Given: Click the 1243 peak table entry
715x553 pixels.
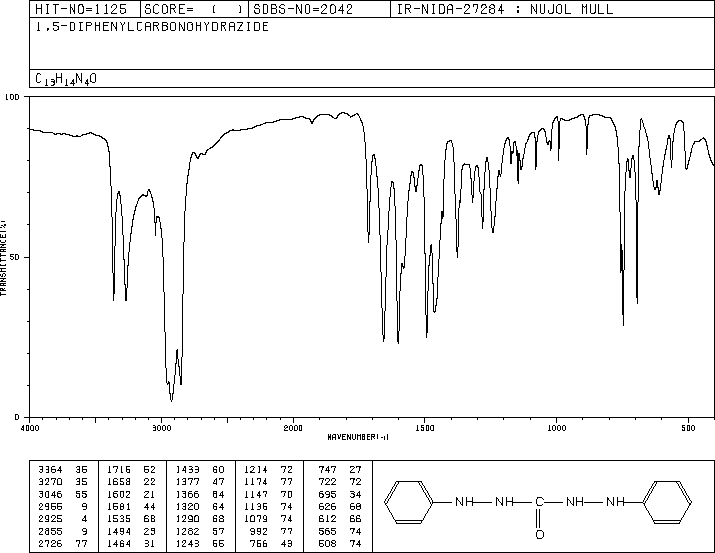Looking at the screenshot, I should [x=200, y=543].
